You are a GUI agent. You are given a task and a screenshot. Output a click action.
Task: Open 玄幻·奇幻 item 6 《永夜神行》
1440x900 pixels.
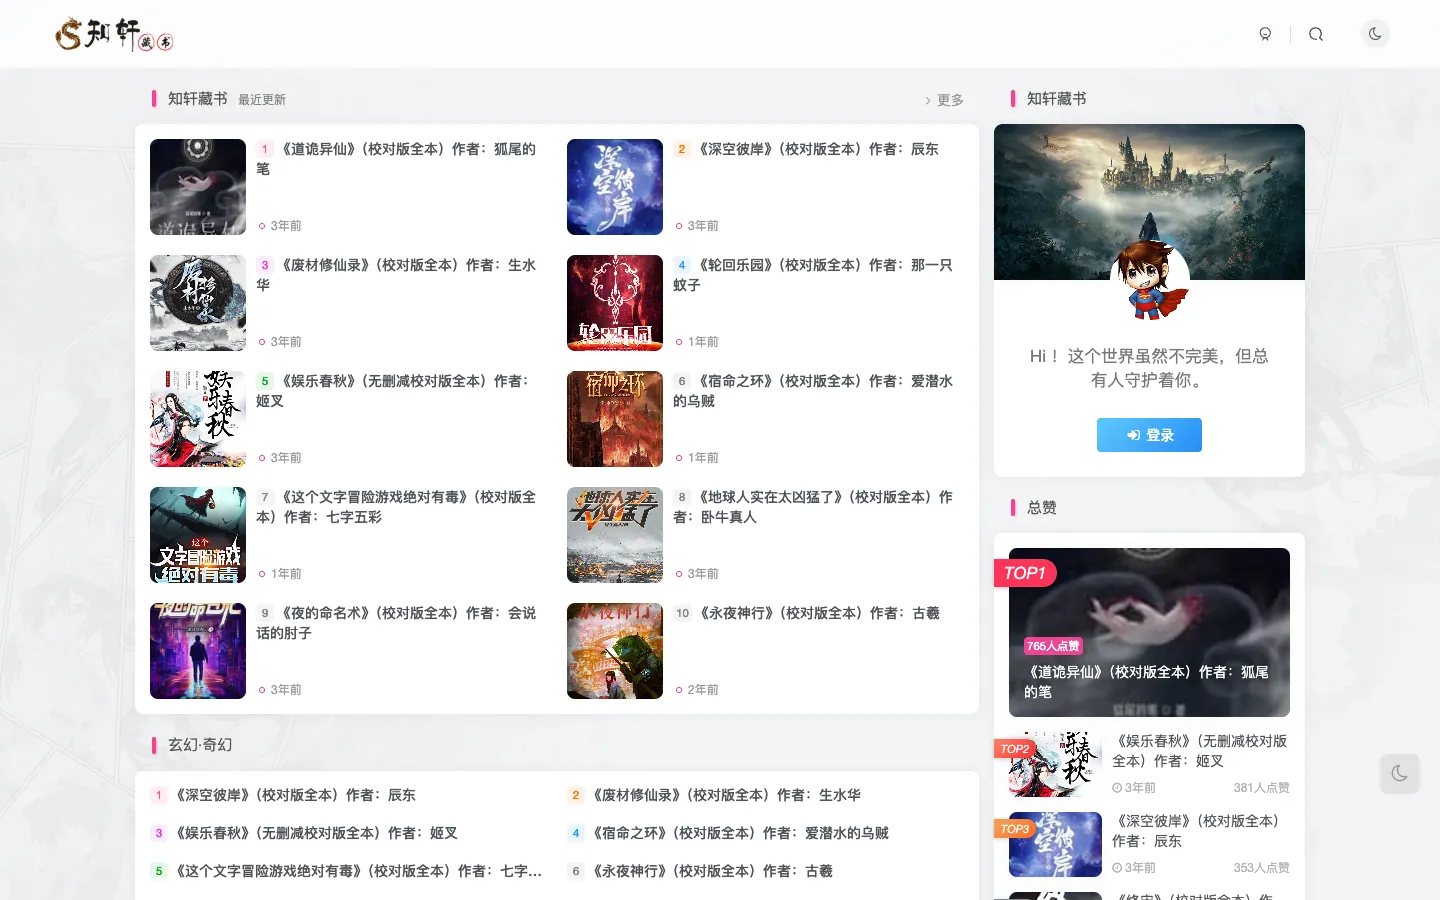click(x=712, y=871)
